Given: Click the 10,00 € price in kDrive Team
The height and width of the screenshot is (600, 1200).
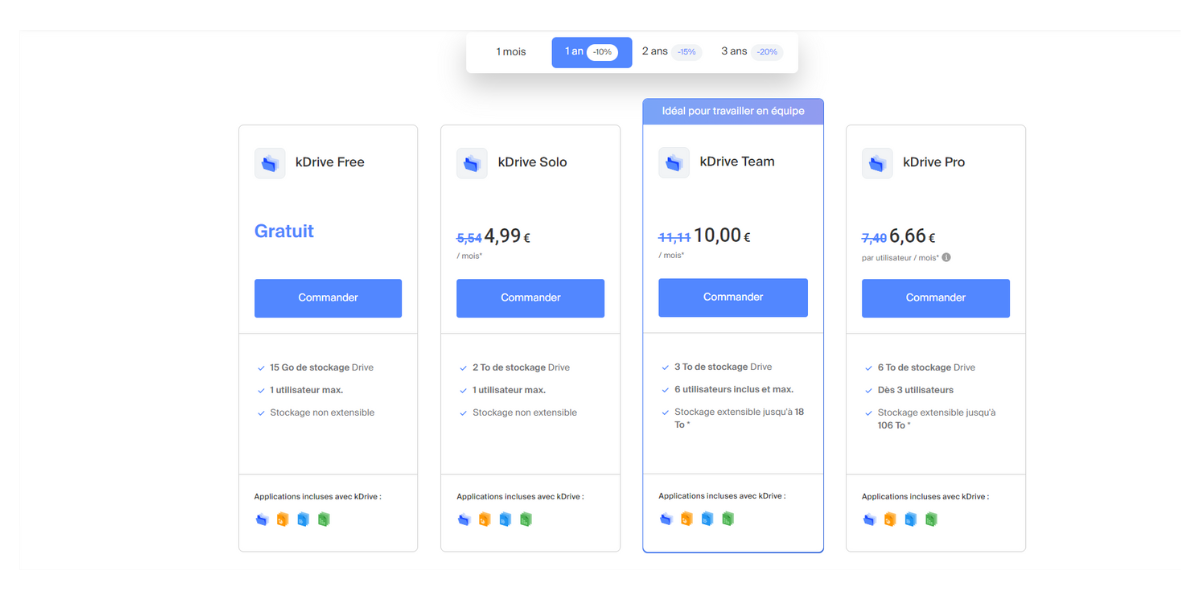Looking at the screenshot, I should point(722,236).
